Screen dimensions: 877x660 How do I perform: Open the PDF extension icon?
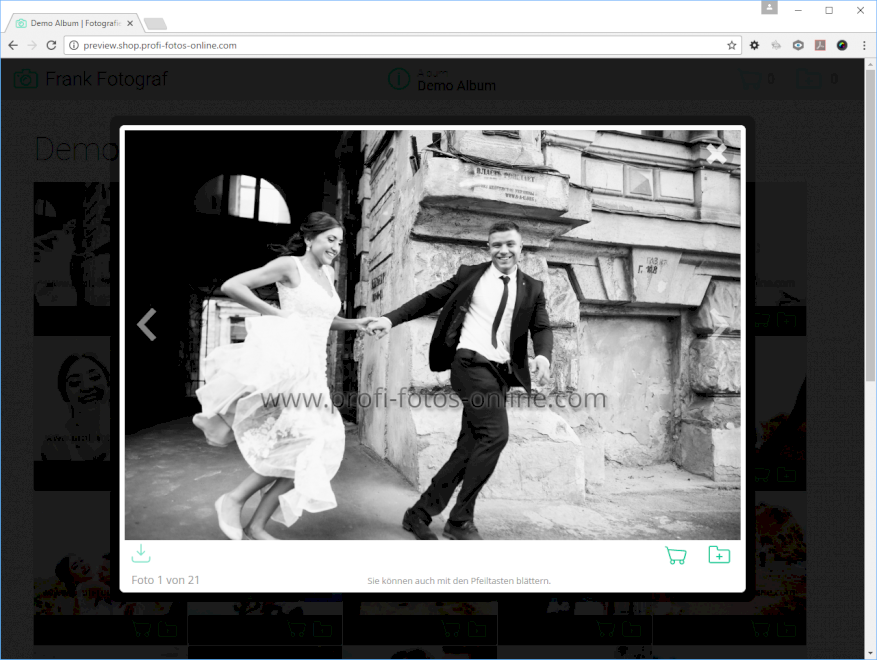(820, 45)
